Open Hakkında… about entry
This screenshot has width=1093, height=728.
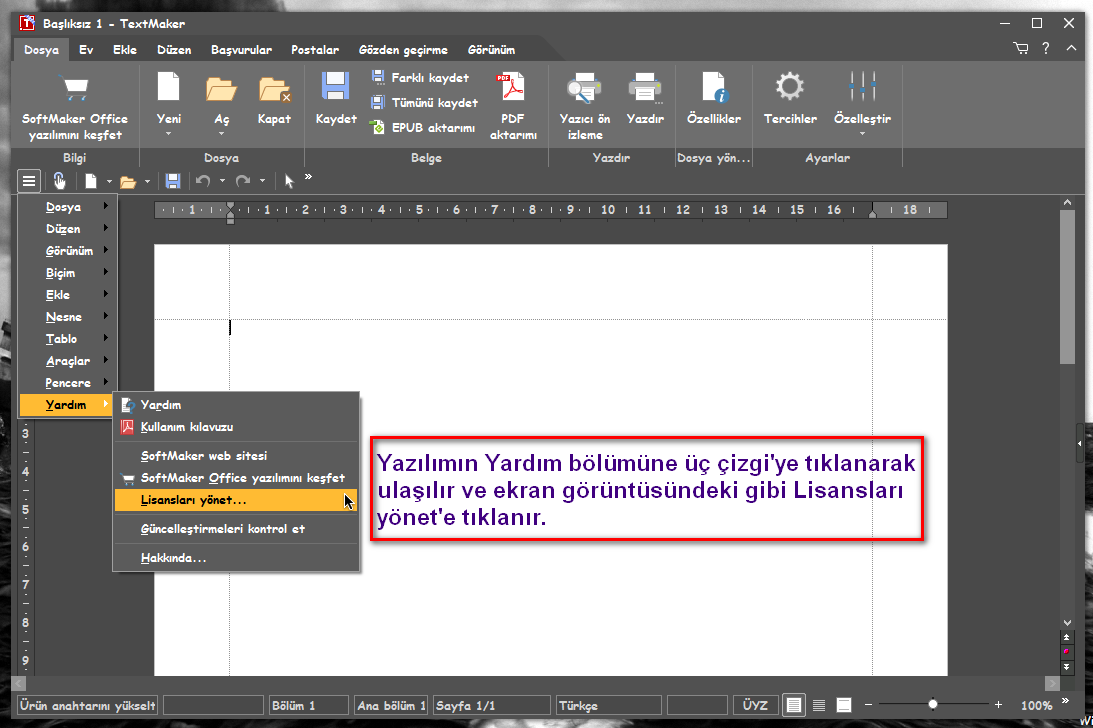click(236, 558)
